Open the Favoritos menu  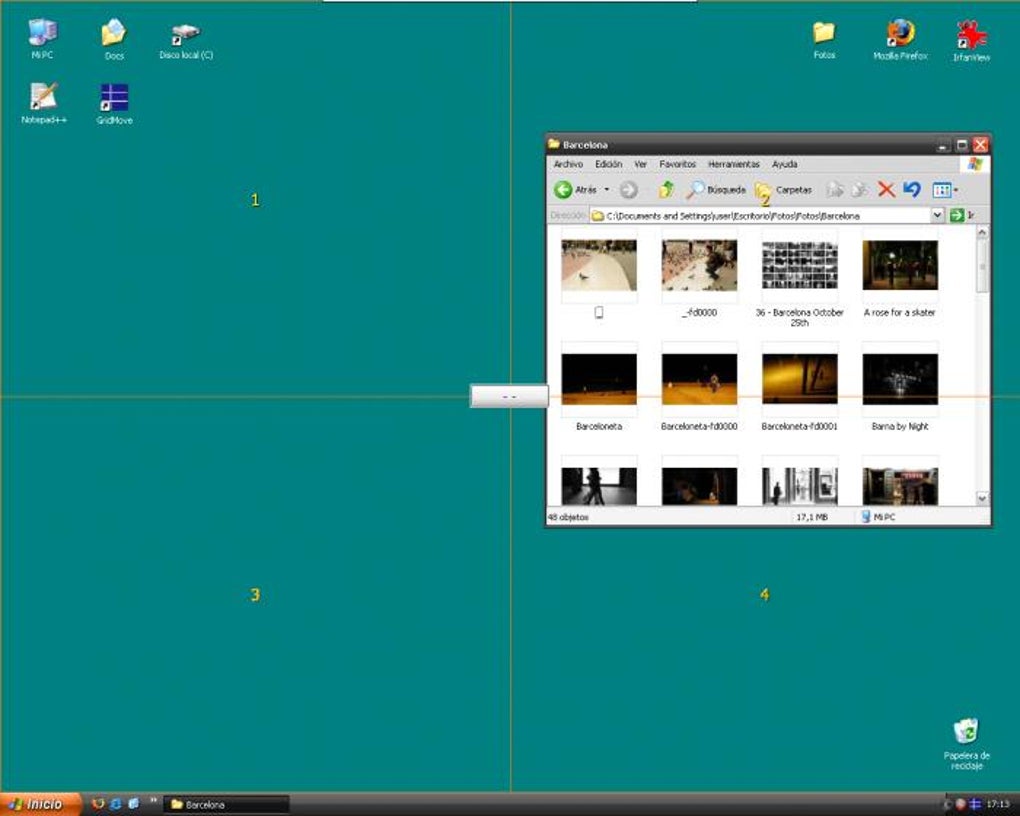pyautogui.click(x=677, y=164)
